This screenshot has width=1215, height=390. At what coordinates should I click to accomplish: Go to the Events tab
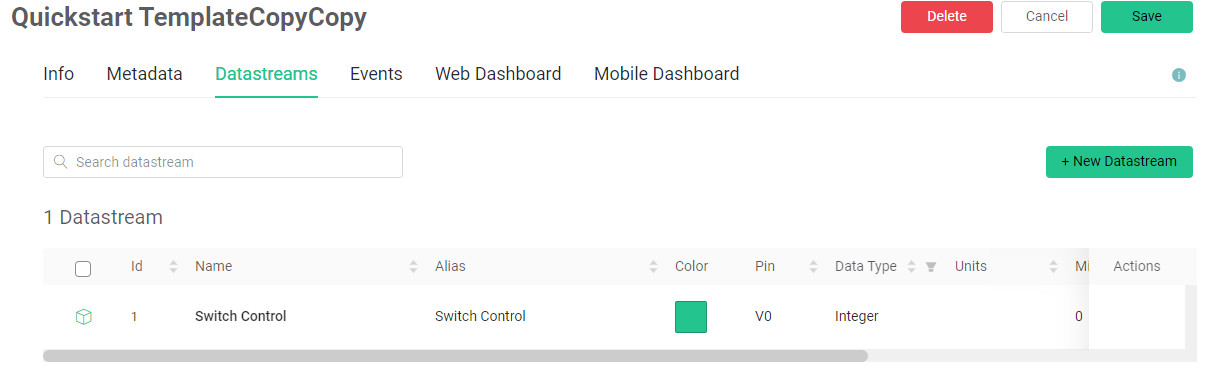pos(376,74)
